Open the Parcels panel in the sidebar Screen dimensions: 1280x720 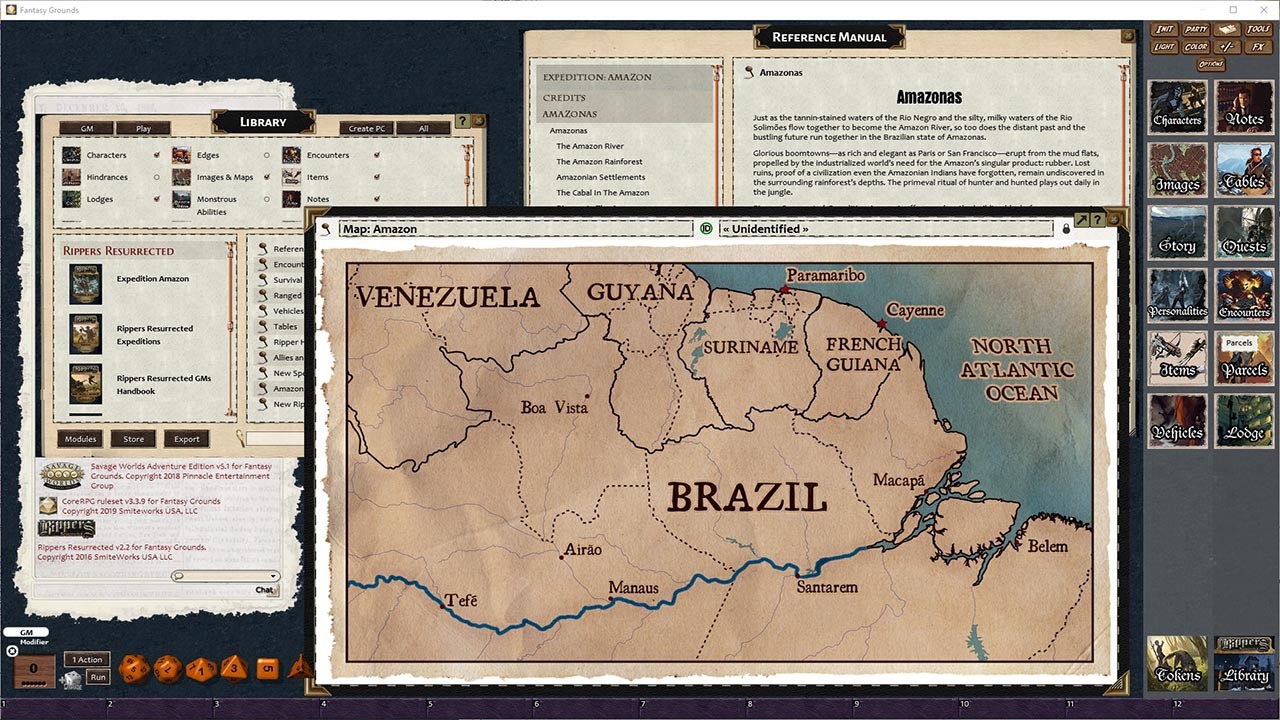[1243, 358]
